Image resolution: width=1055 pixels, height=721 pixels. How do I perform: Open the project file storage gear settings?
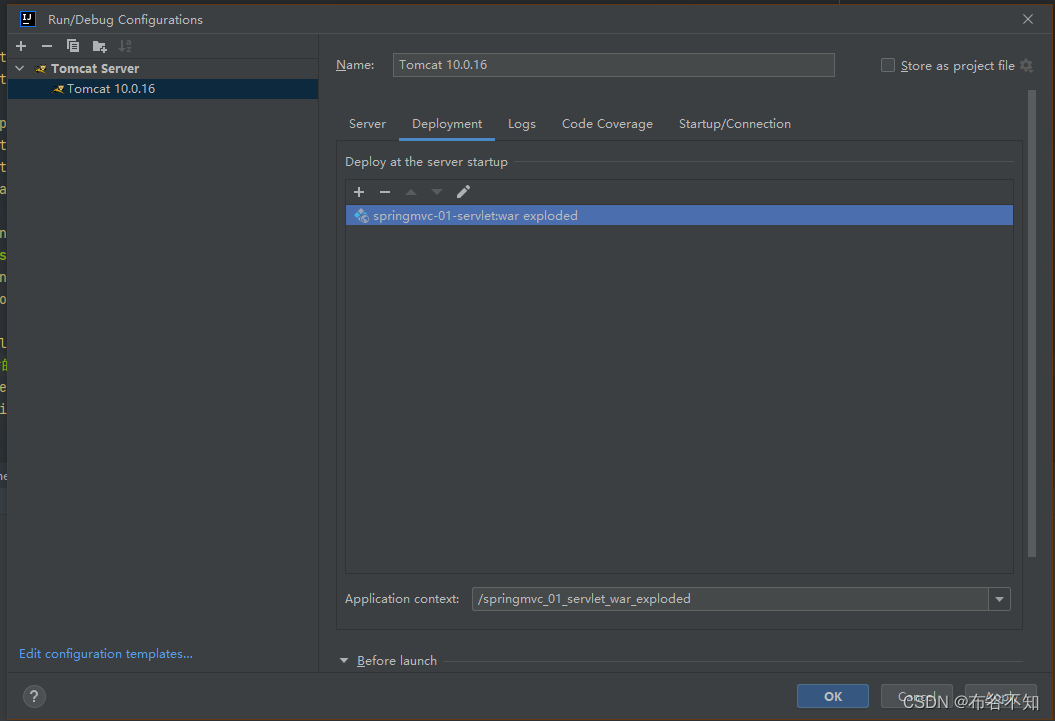pyautogui.click(x=1026, y=65)
